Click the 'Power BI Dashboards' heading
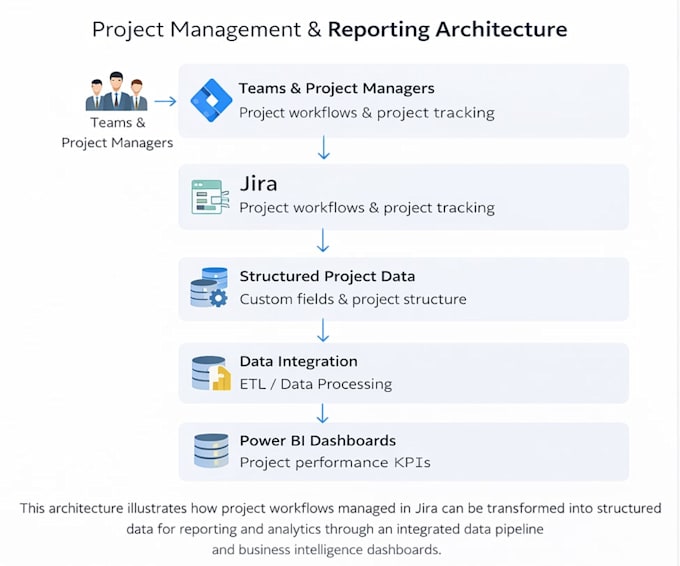 [x=318, y=441]
